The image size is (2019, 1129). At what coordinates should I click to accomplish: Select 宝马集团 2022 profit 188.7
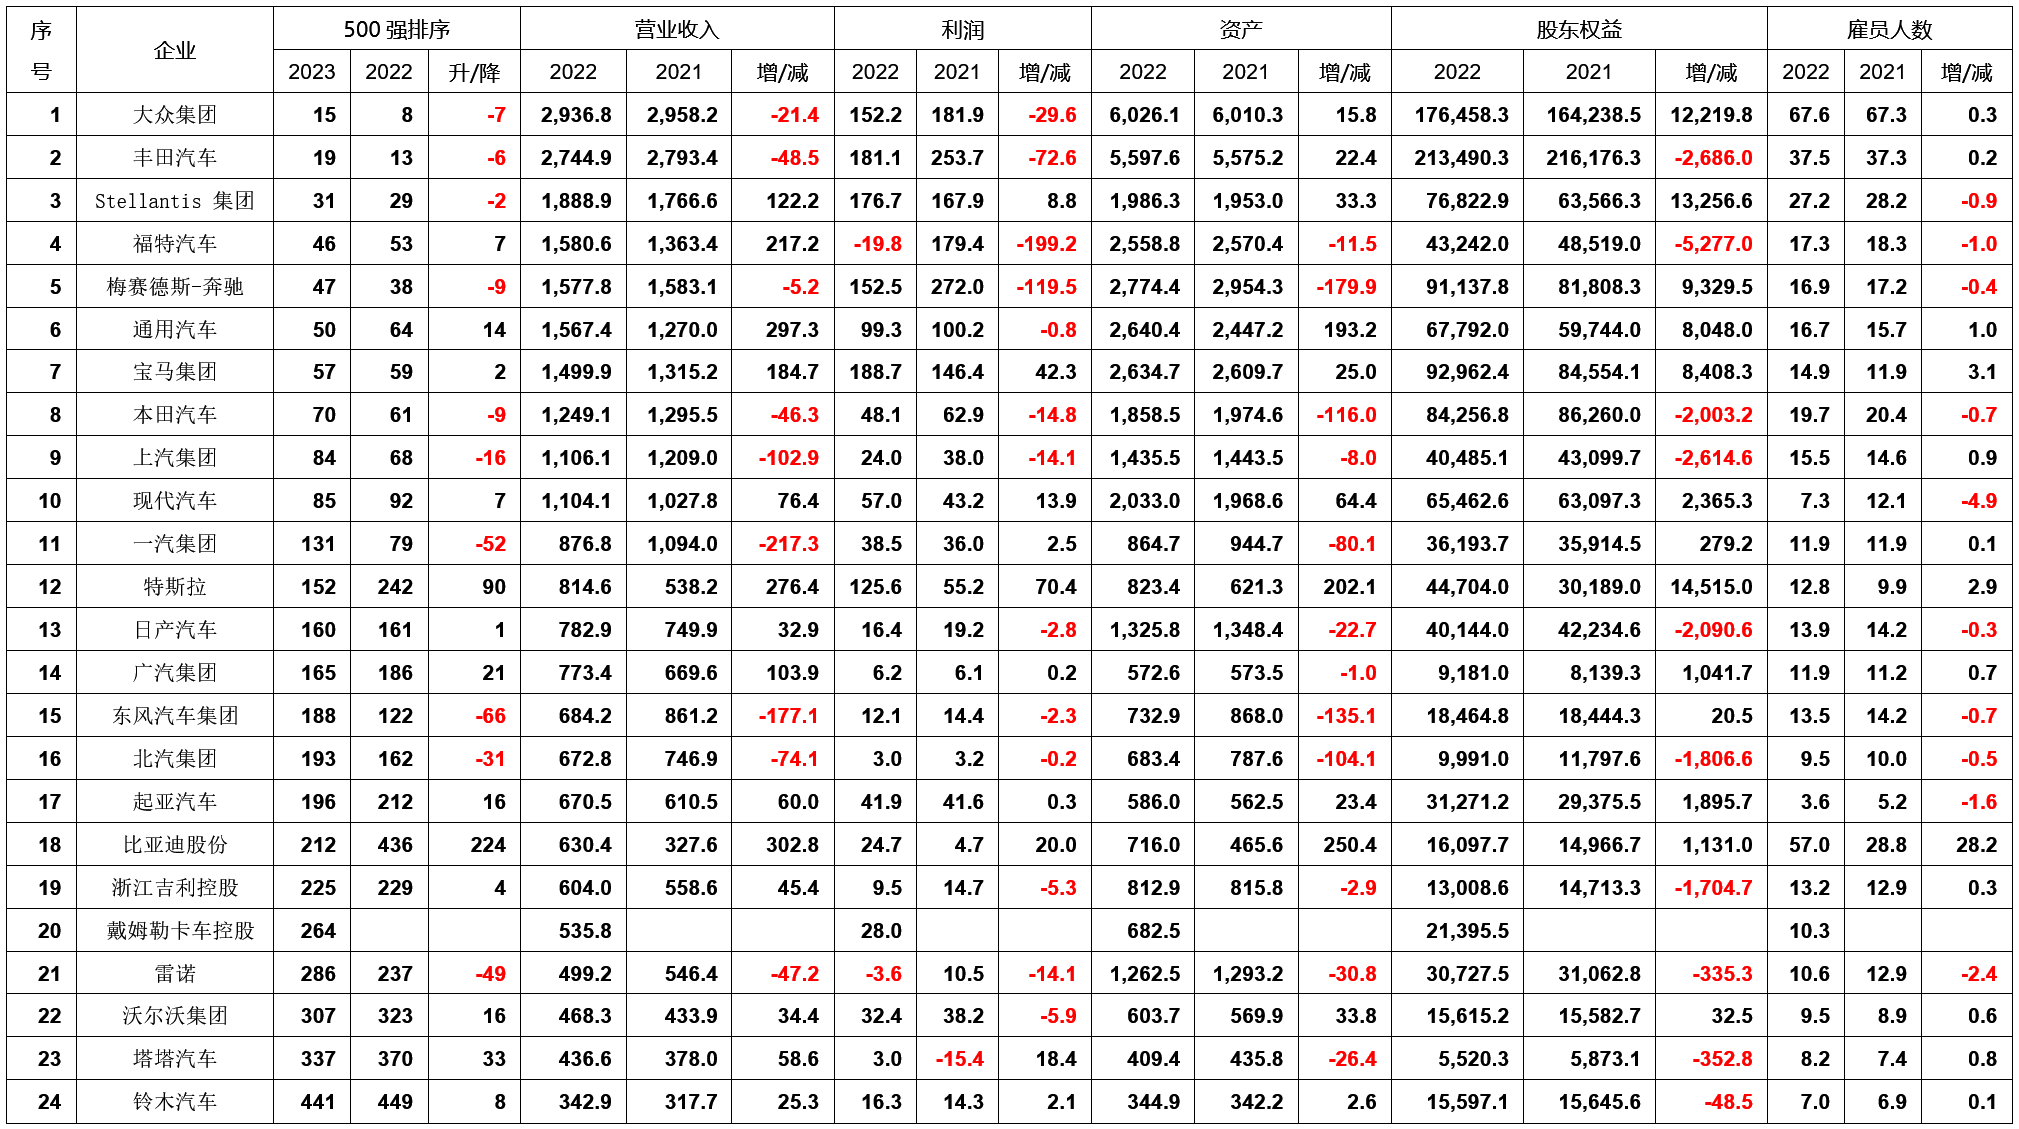pyautogui.click(x=875, y=372)
